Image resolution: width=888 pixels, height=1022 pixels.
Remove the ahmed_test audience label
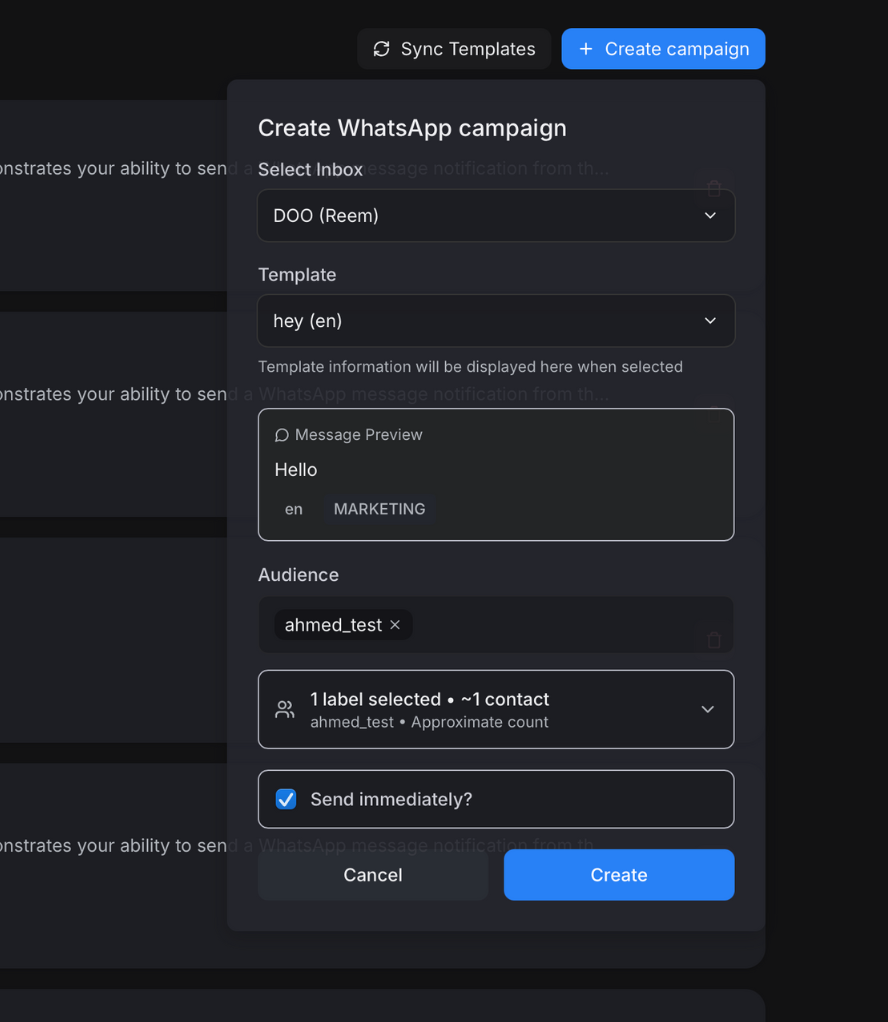395,624
